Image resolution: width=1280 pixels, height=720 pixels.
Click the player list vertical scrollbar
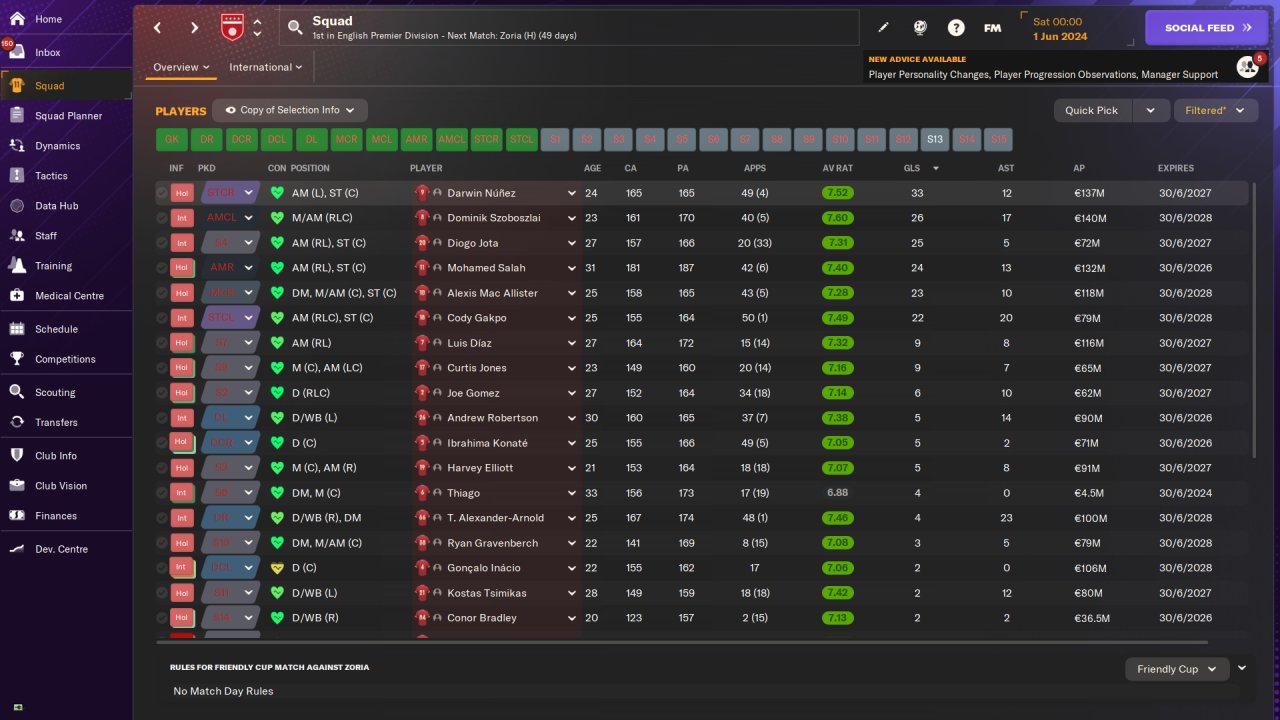coord(1252,320)
